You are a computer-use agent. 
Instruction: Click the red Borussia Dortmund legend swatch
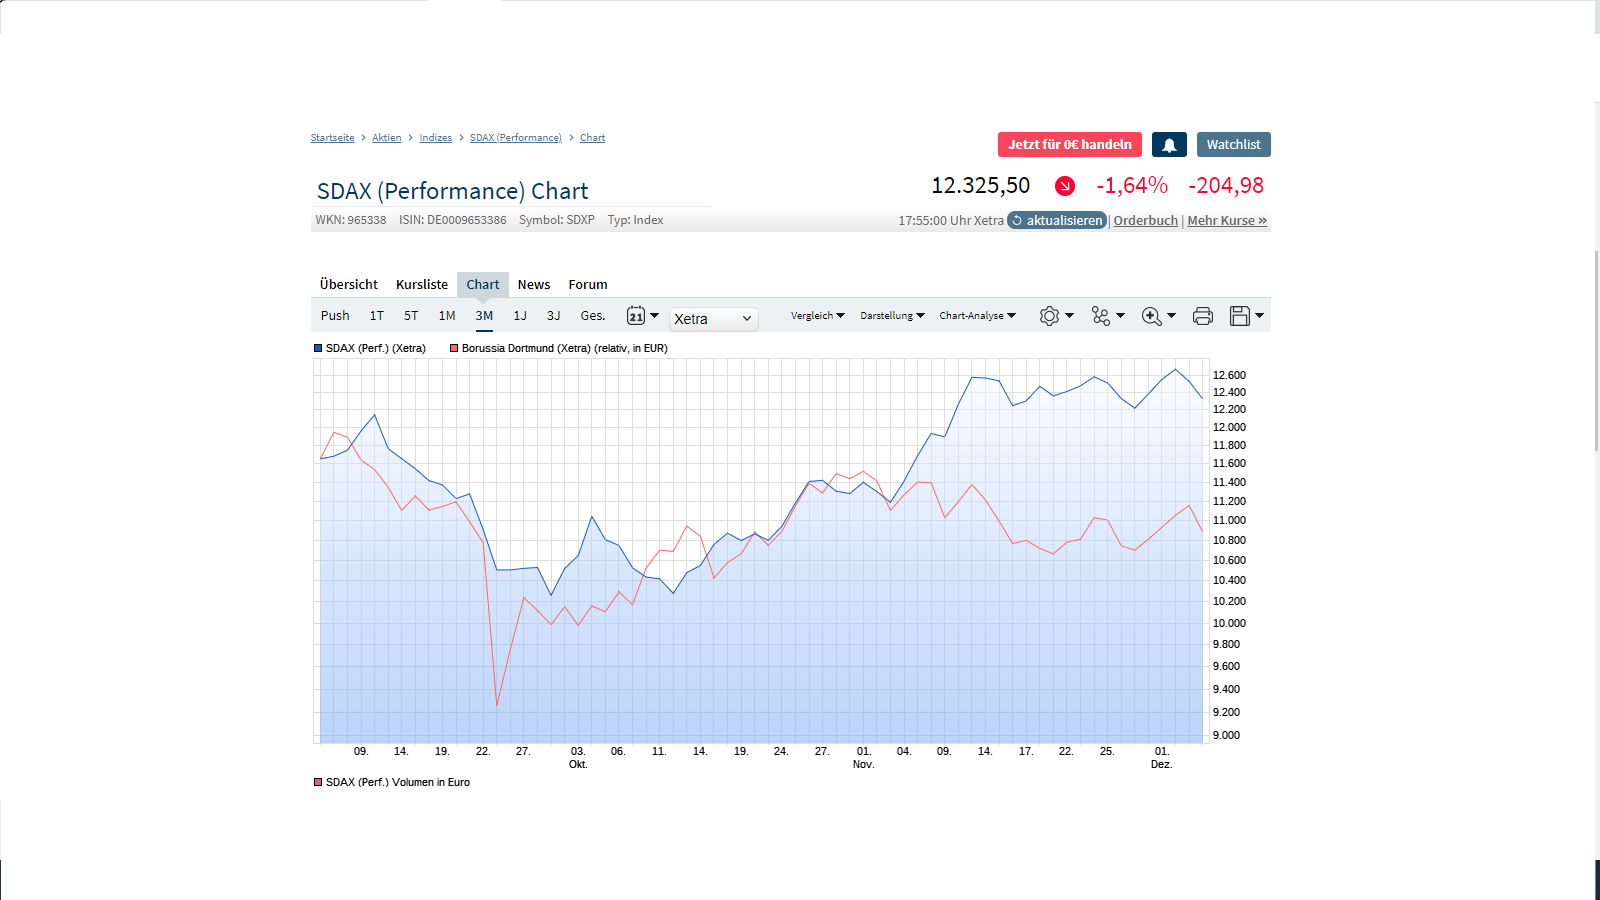click(454, 348)
